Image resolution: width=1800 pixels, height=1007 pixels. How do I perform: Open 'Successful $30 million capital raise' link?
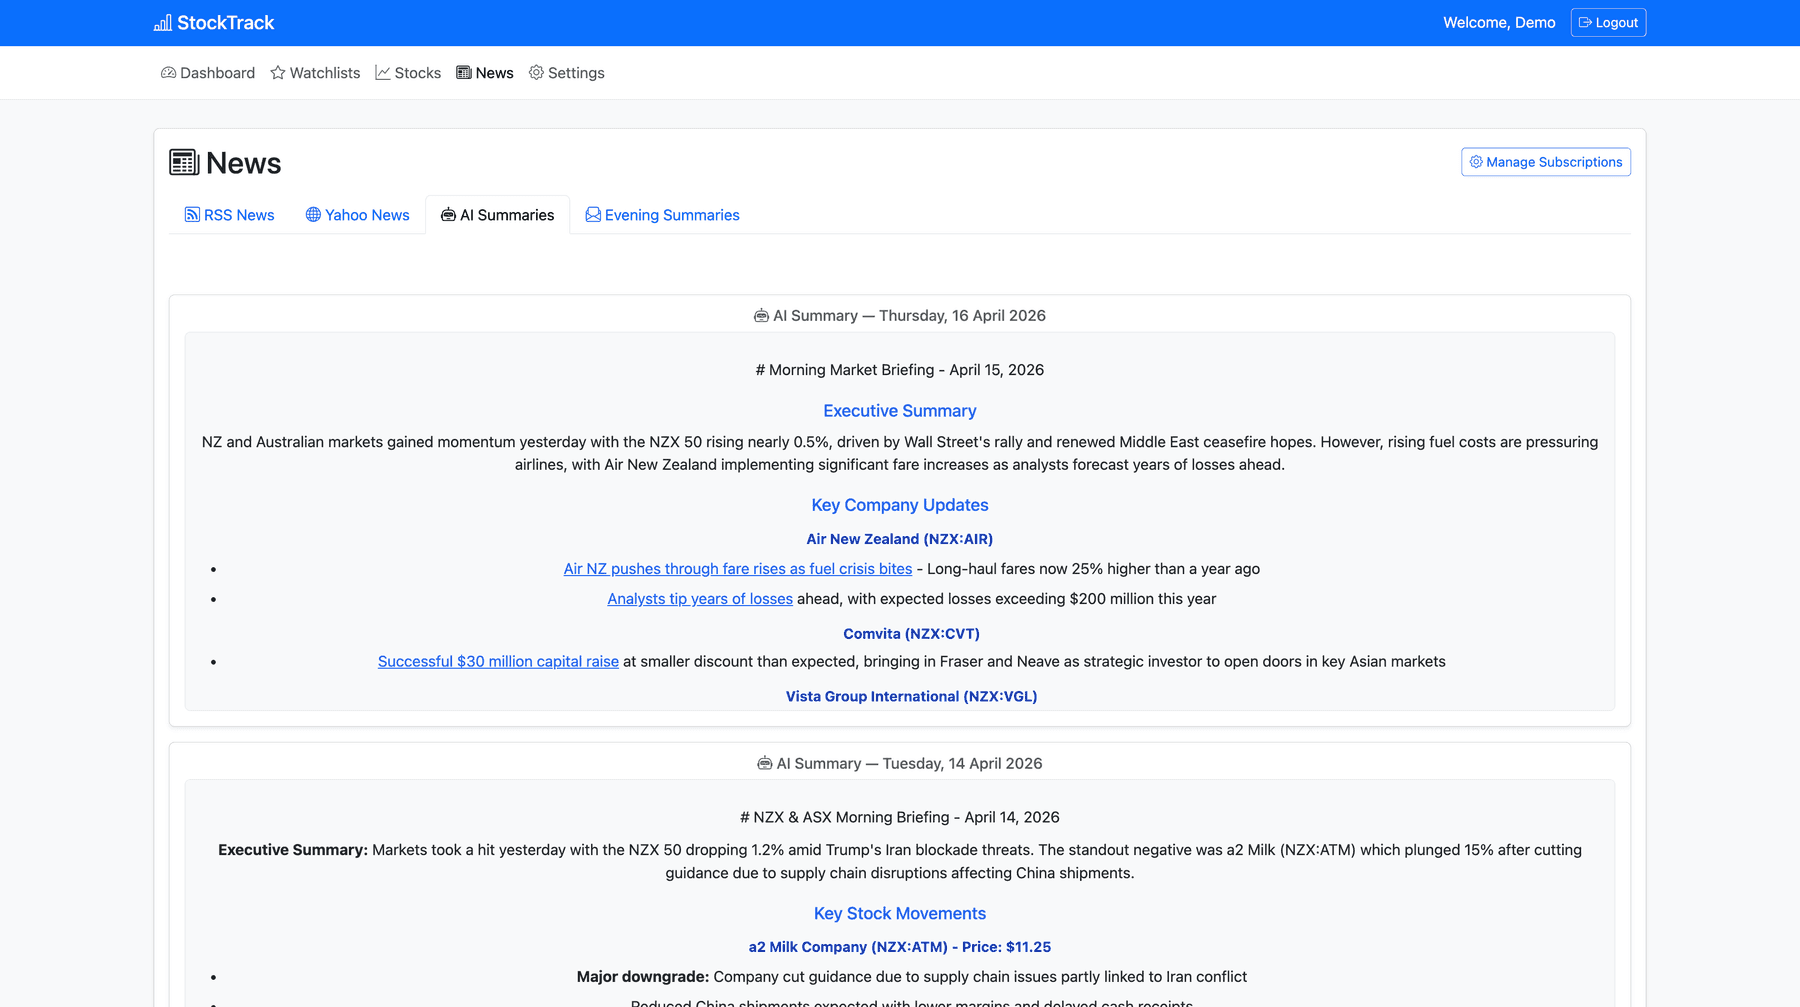click(x=498, y=662)
